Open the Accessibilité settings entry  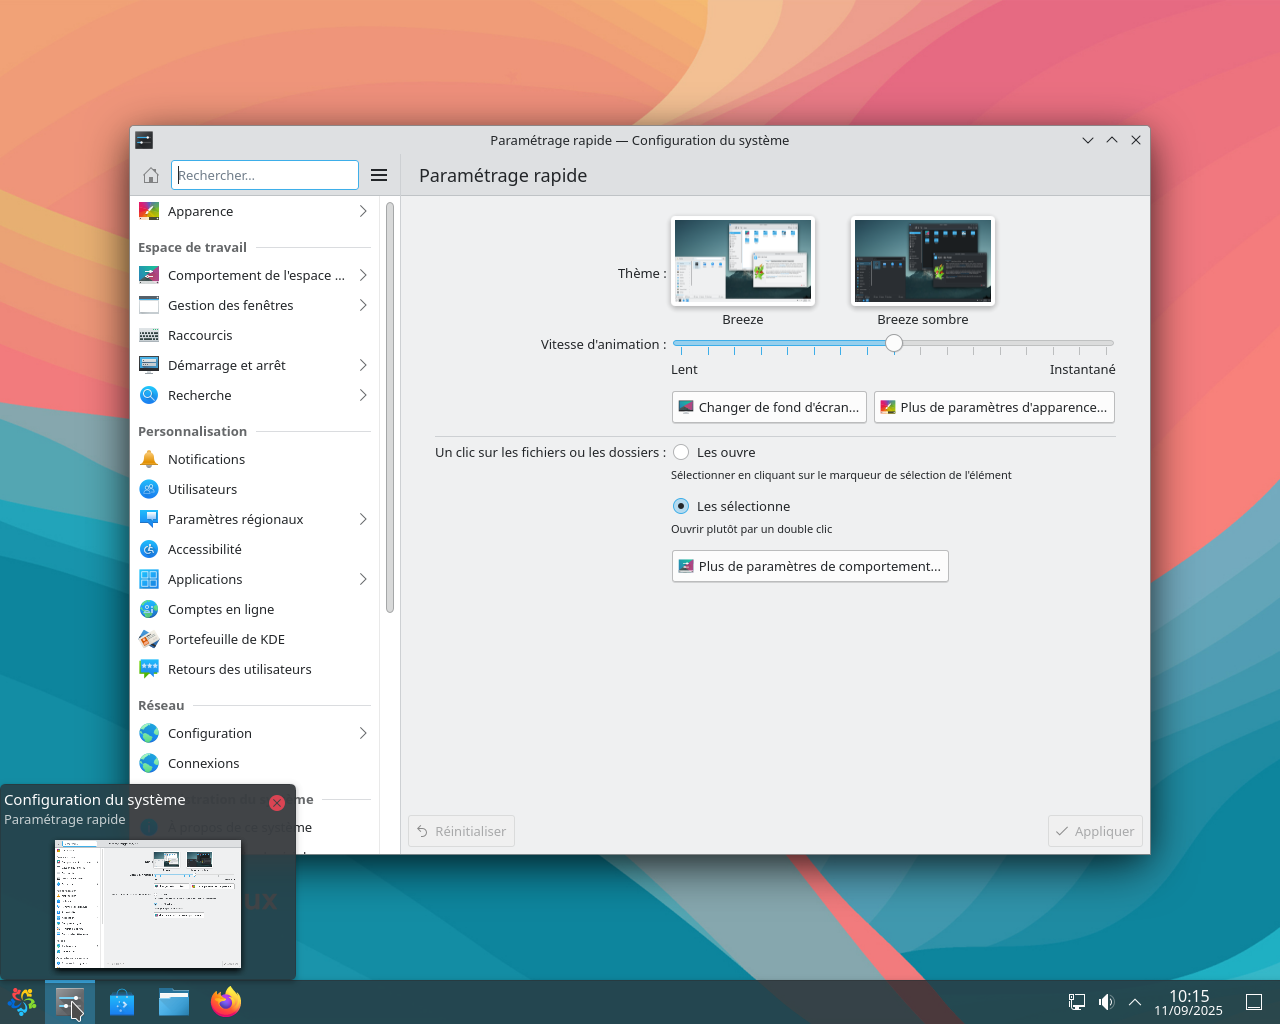point(255,549)
